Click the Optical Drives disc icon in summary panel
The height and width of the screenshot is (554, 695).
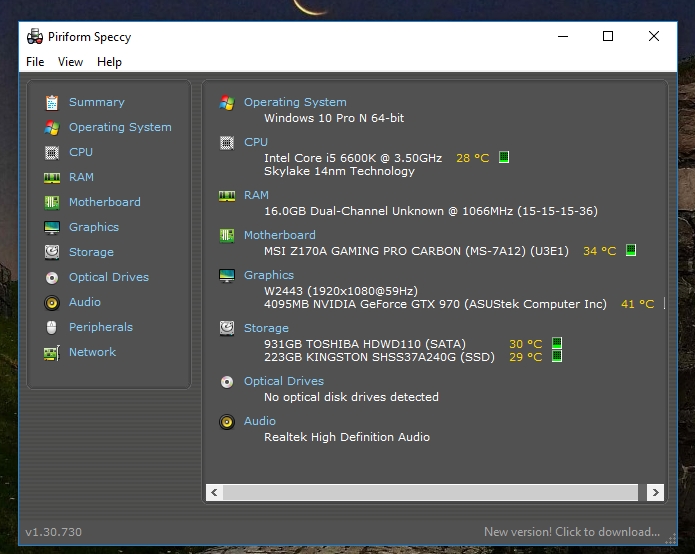coord(227,382)
